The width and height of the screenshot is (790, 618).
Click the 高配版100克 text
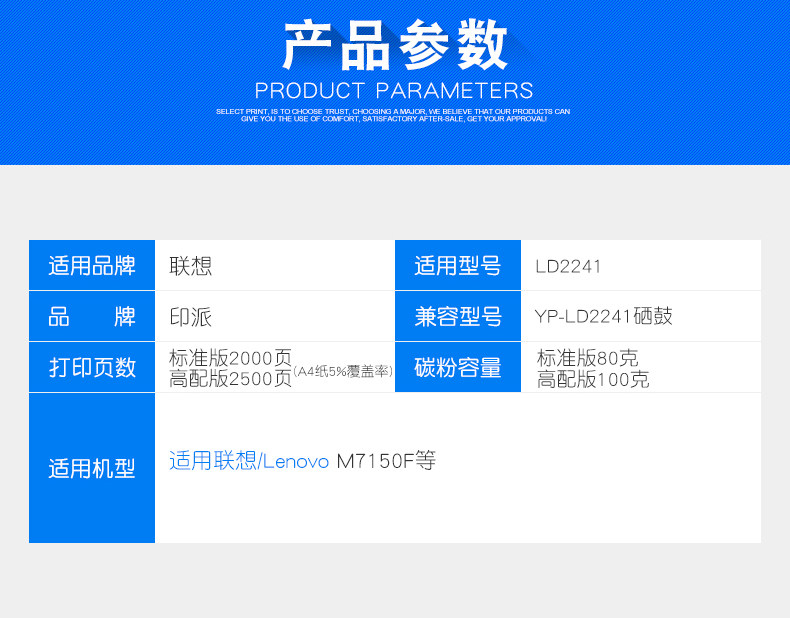[592, 379]
